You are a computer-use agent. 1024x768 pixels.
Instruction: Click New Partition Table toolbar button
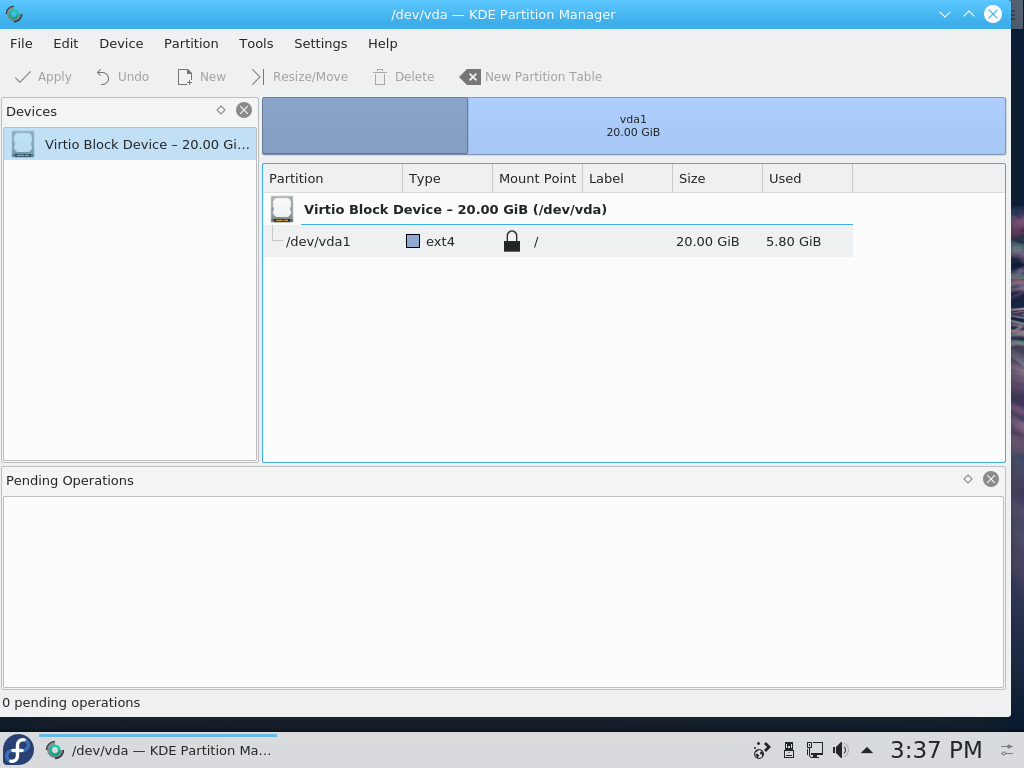pyautogui.click(x=531, y=77)
